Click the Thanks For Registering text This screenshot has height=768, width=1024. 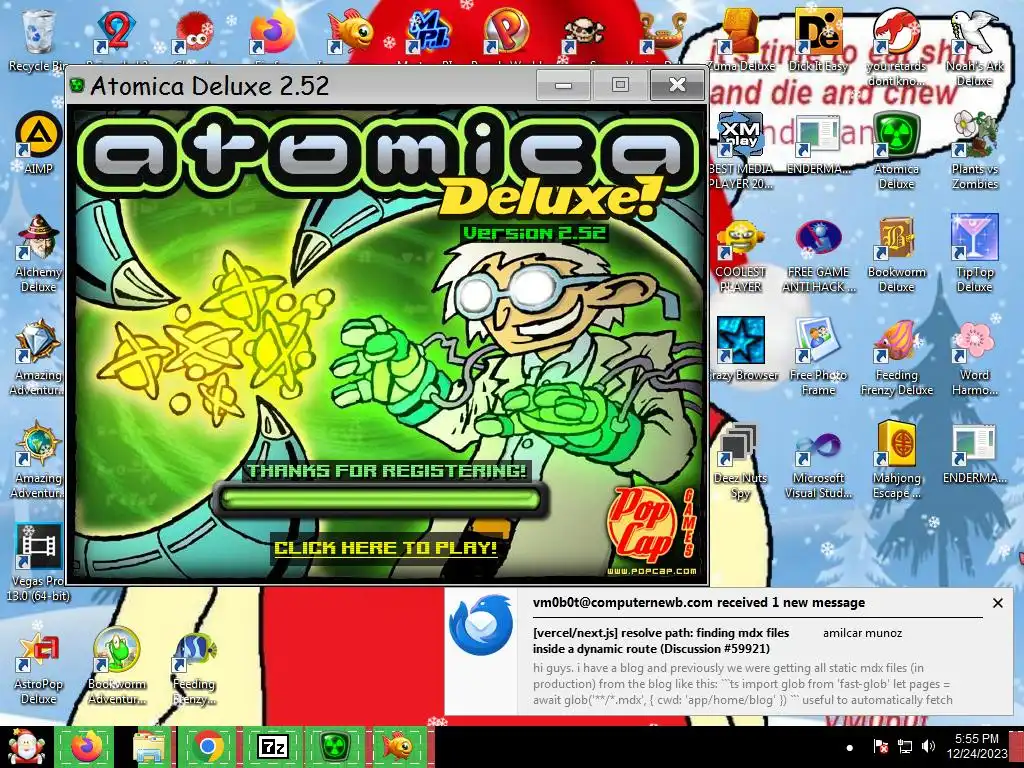[387, 470]
